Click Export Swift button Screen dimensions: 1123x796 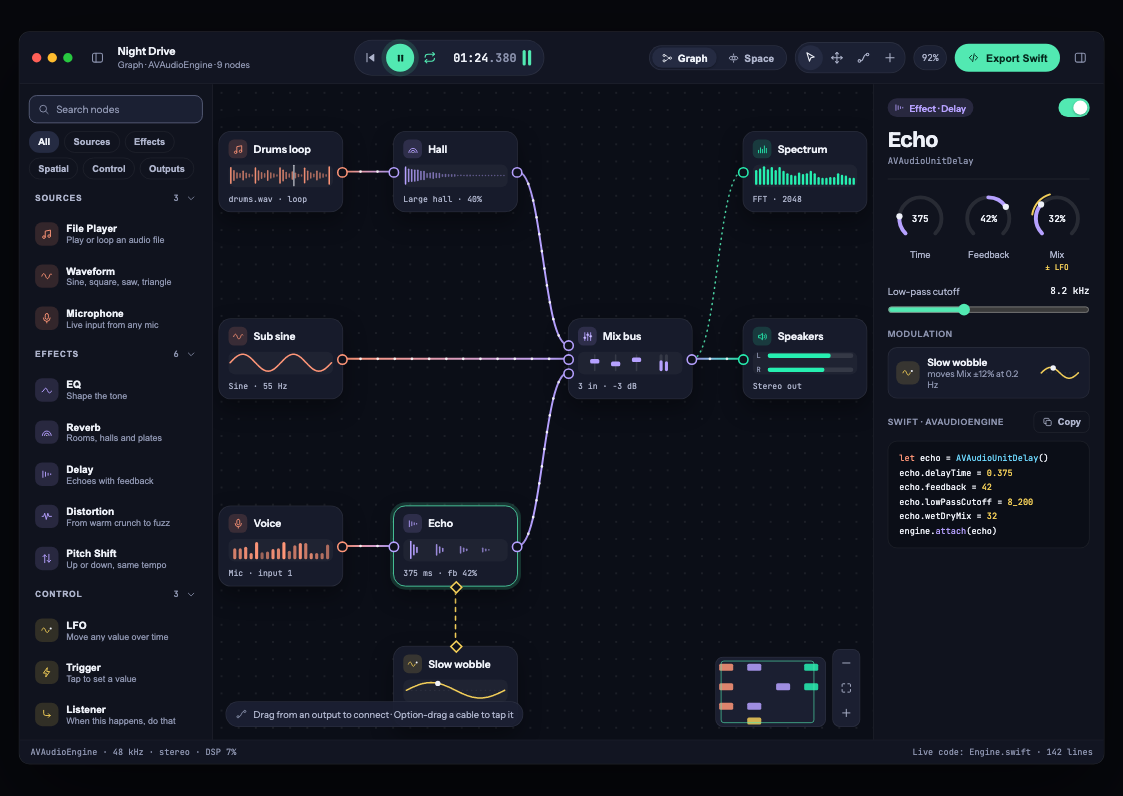click(x=1008, y=58)
